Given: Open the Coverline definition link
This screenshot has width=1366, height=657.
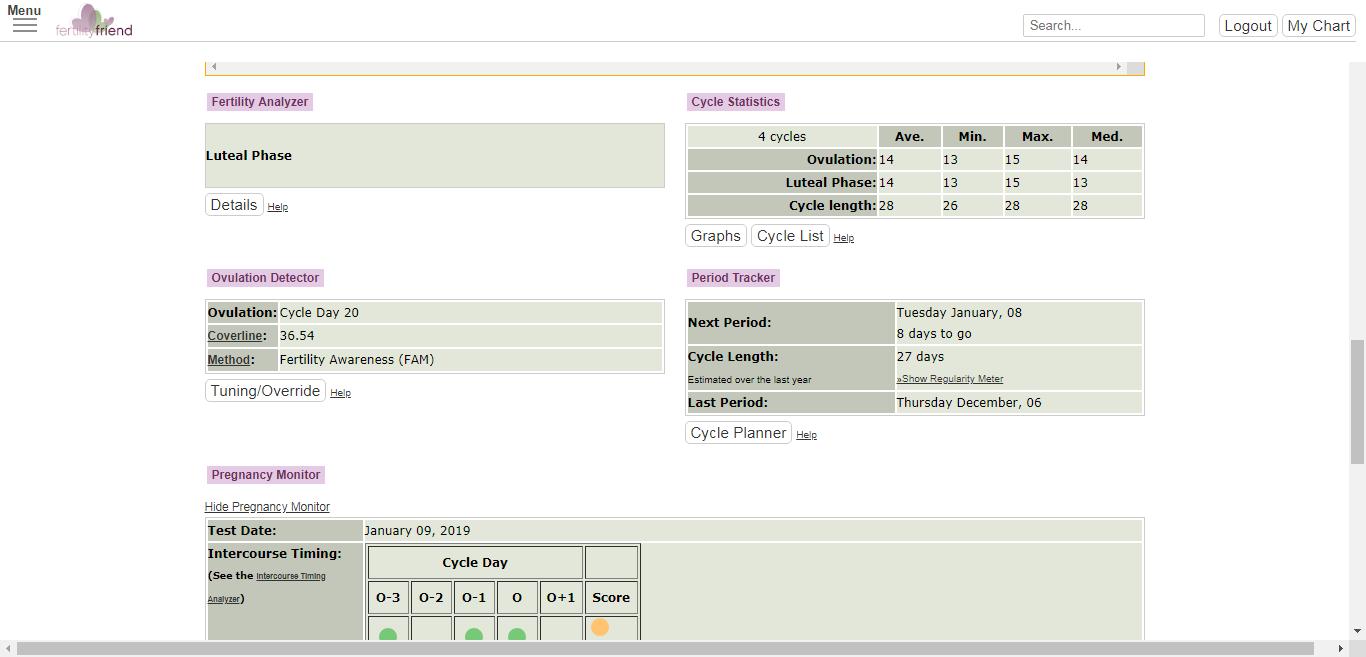Looking at the screenshot, I should pos(235,336).
